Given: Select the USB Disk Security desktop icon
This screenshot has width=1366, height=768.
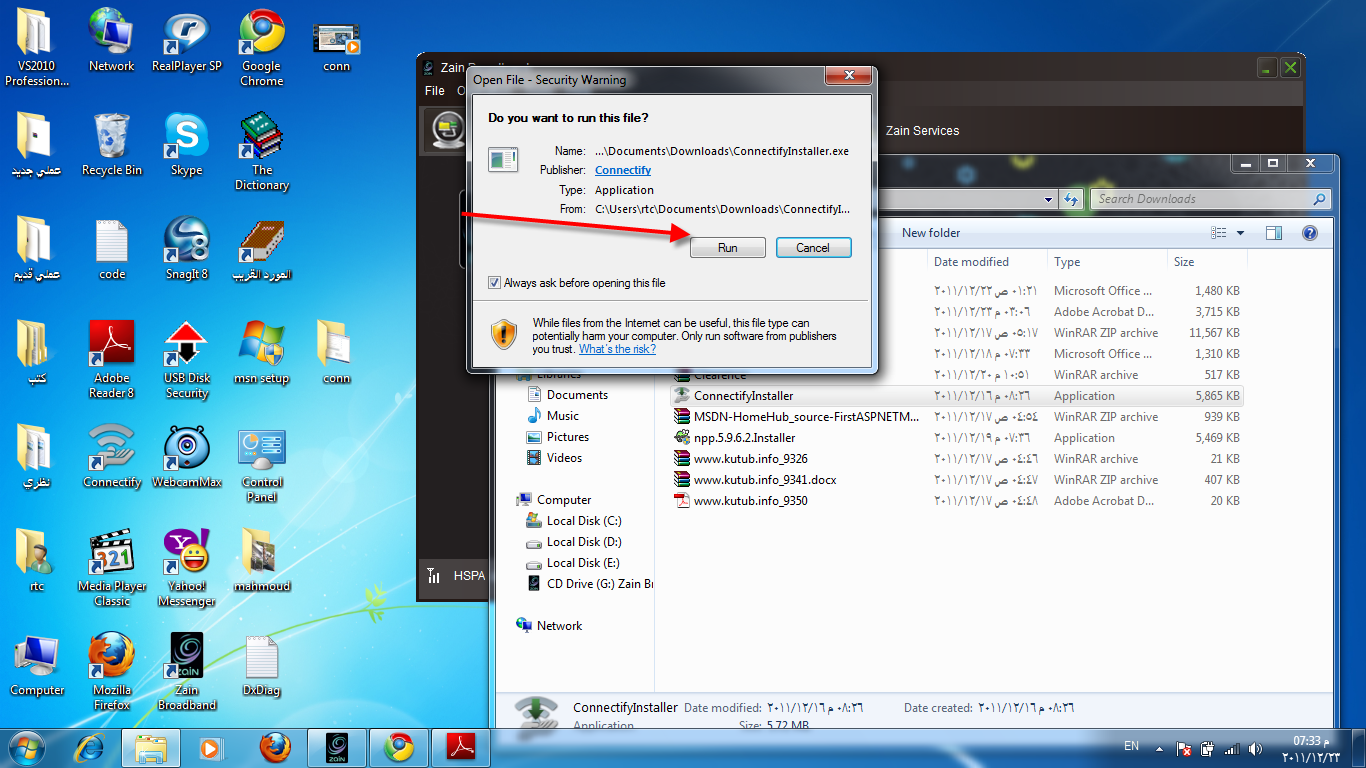Looking at the screenshot, I should [187, 359].
